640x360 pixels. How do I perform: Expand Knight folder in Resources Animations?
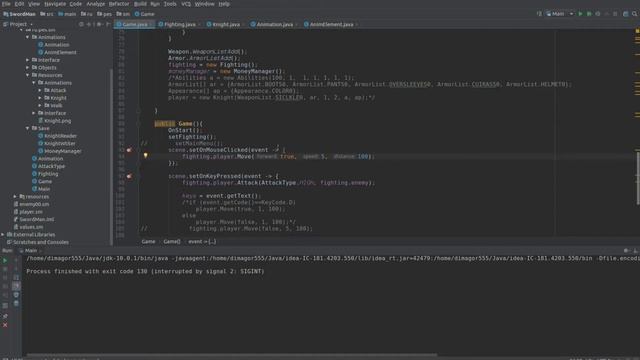[x=40, y=98]
